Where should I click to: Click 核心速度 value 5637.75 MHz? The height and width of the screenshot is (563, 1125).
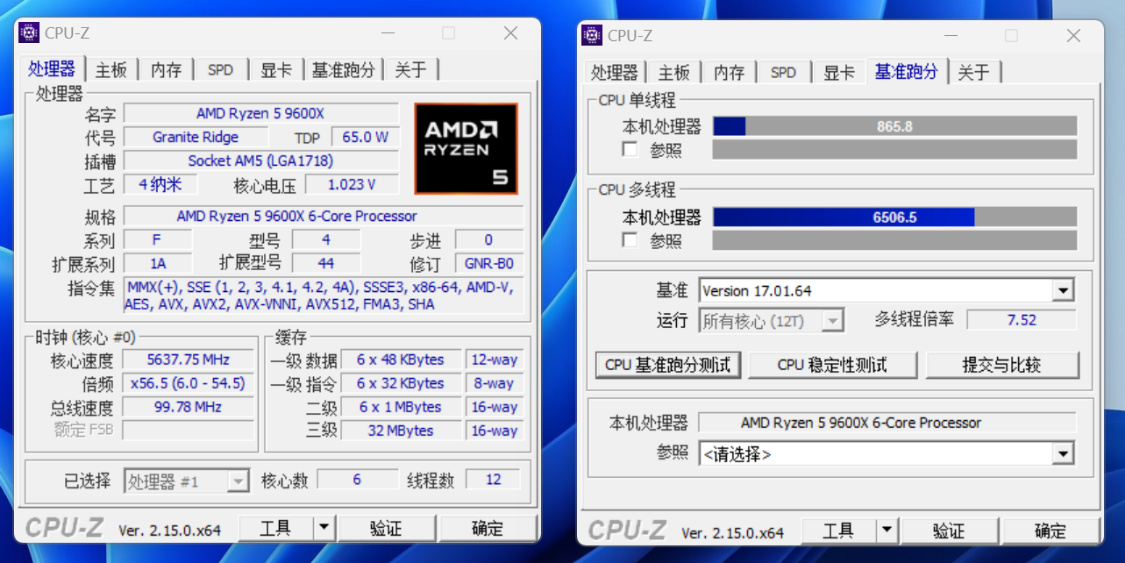tap(188, 359)
